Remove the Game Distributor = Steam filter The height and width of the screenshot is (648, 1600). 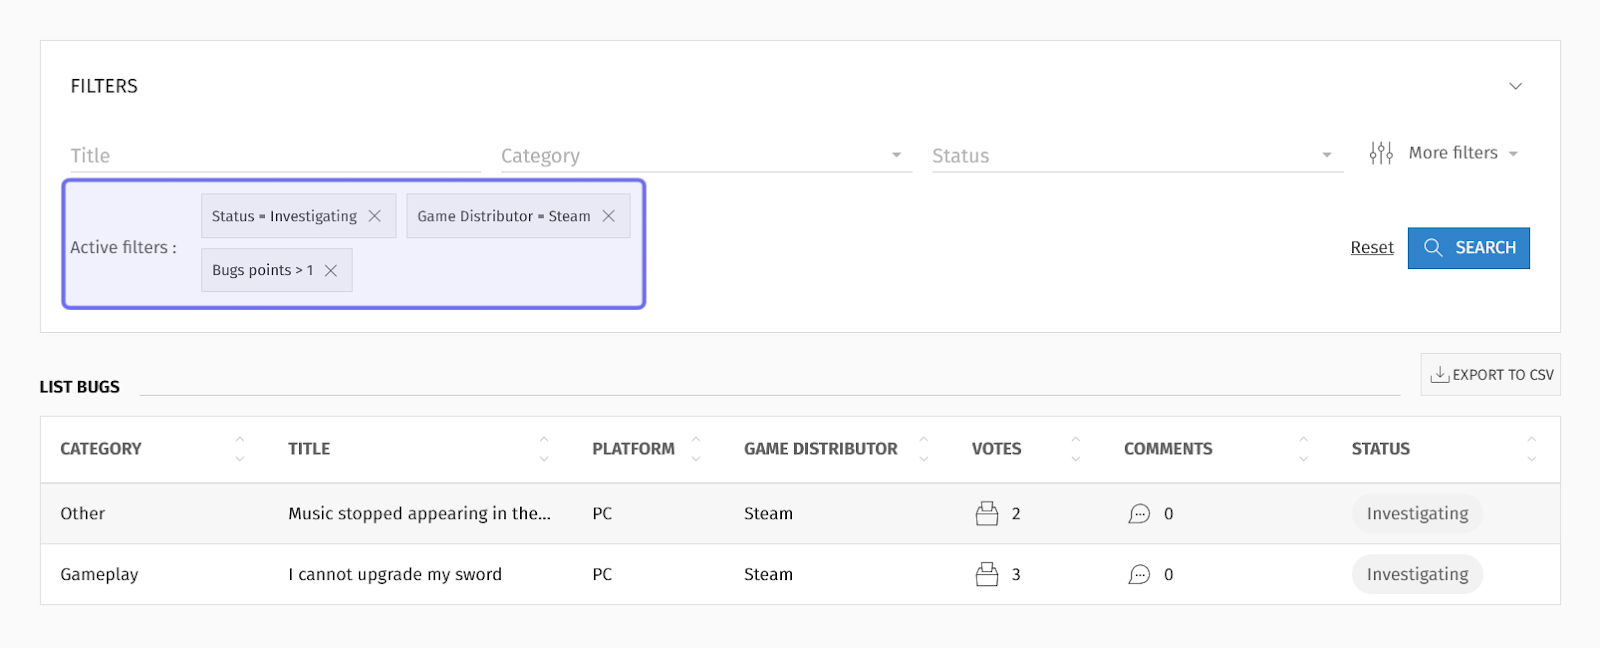pyautogui.click(x=608, y=216)
